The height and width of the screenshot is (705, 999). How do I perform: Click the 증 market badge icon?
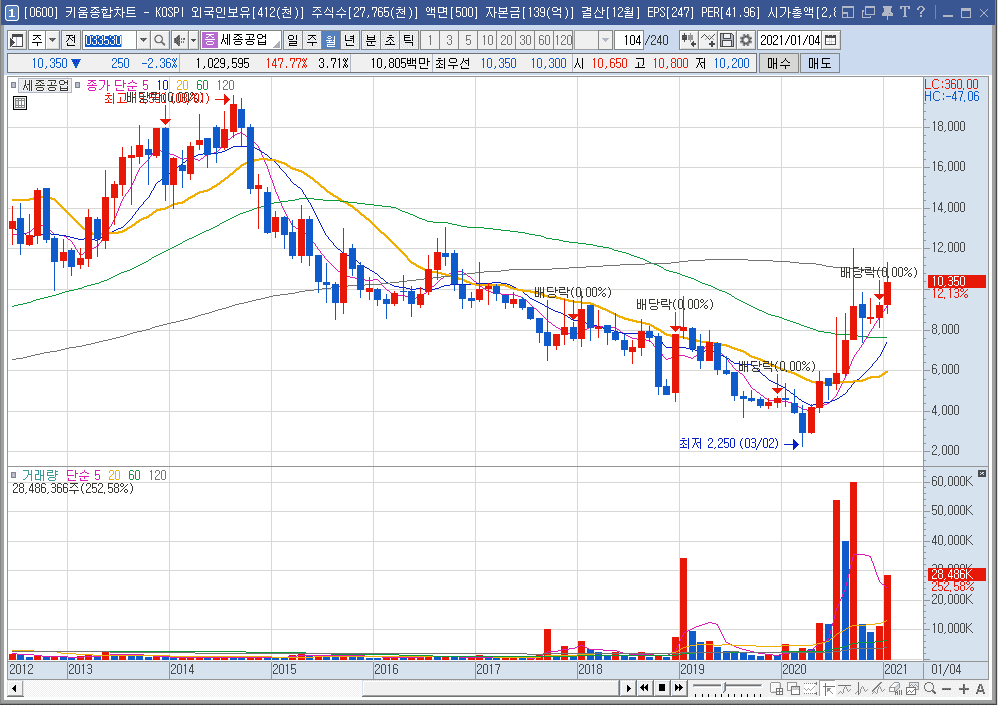pyautogui.click(x=210, y=41)
